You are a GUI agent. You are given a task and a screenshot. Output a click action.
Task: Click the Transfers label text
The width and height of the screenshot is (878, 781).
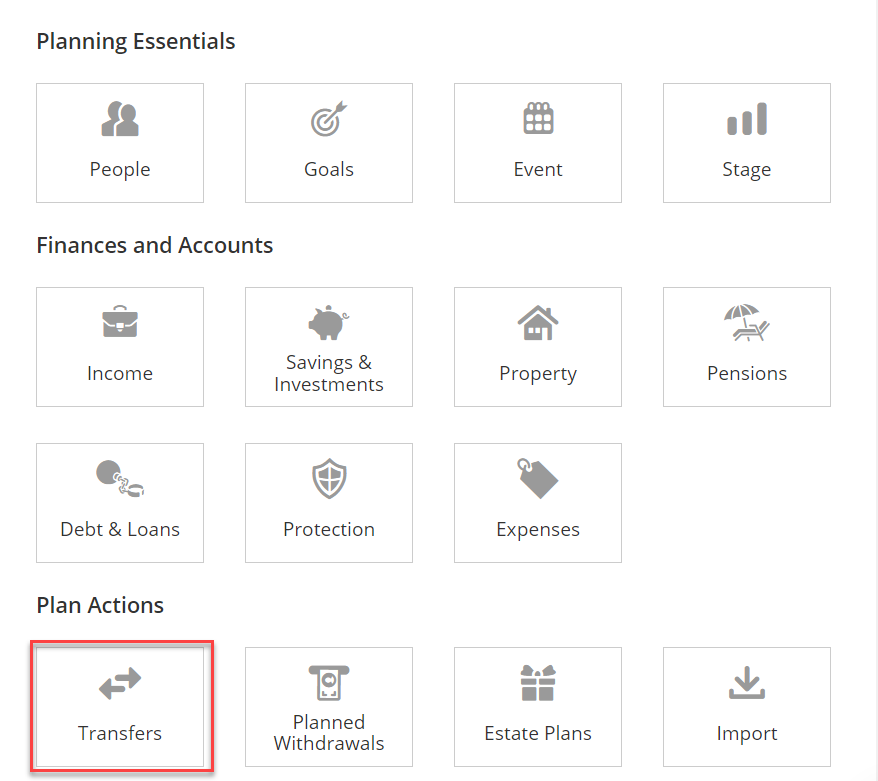point(120,733)
